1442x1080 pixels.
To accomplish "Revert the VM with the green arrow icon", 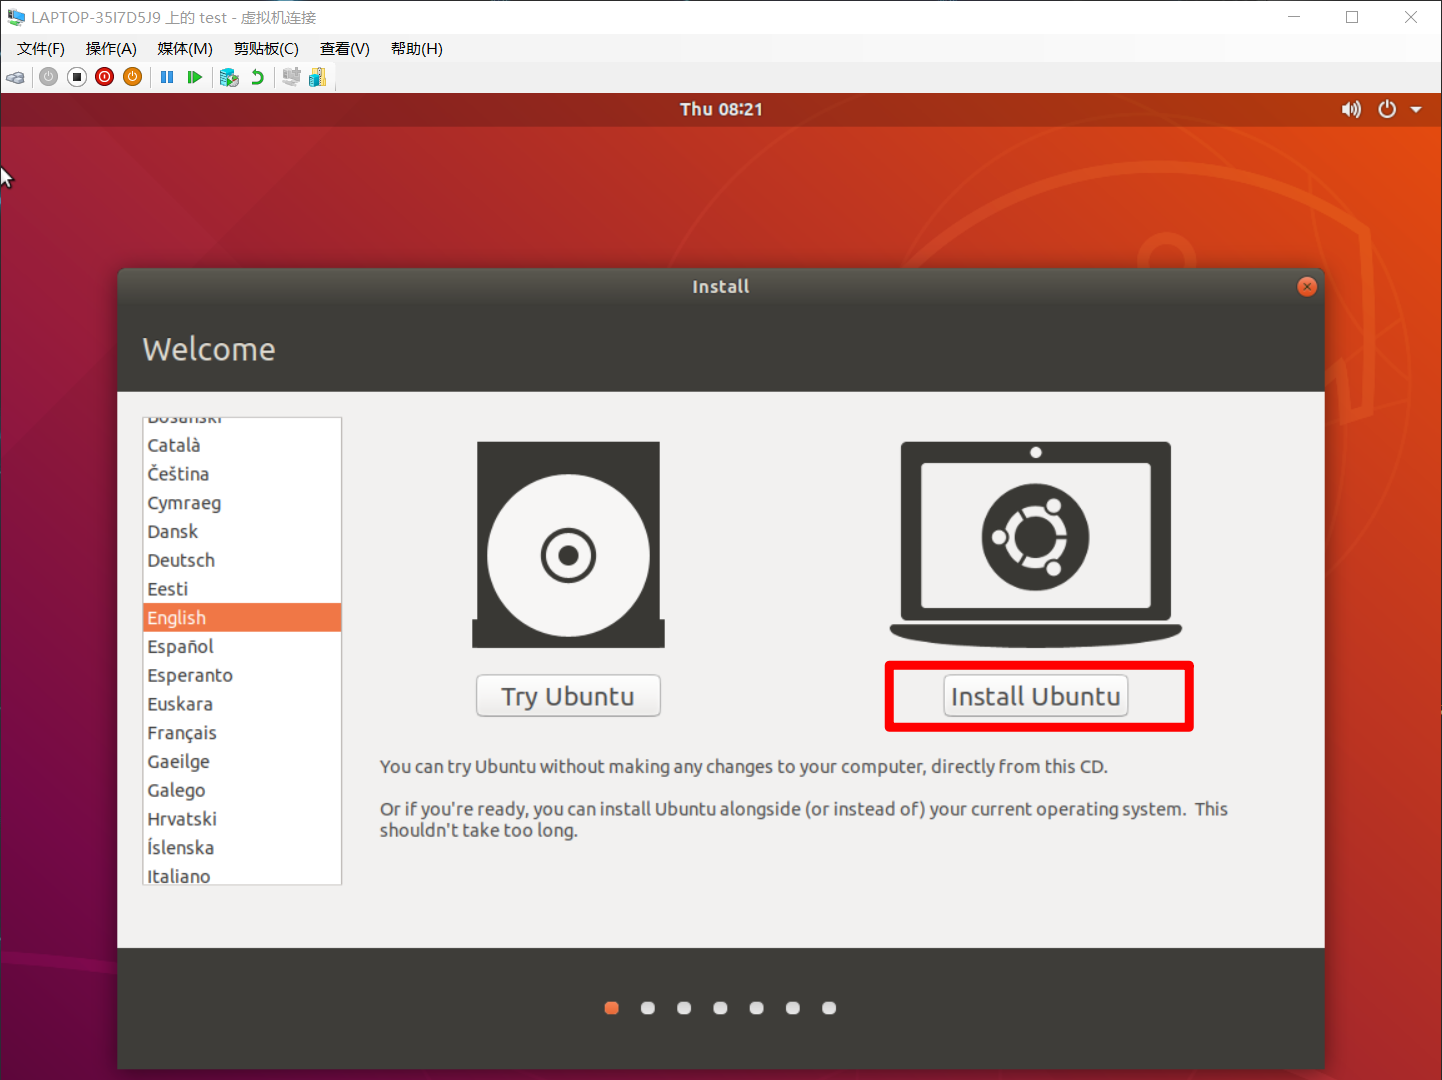I will pyautogui.click(x=258, y=77).
